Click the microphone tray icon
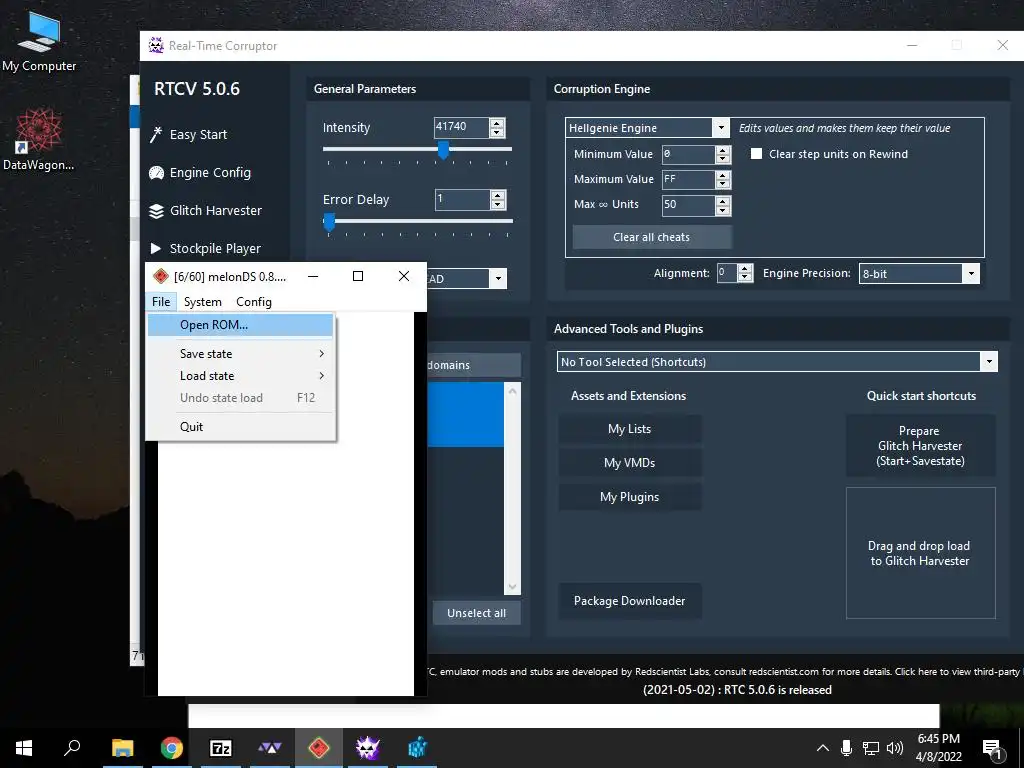The image size is (1024, 768). pyautogui.click(x=846, y=748)
